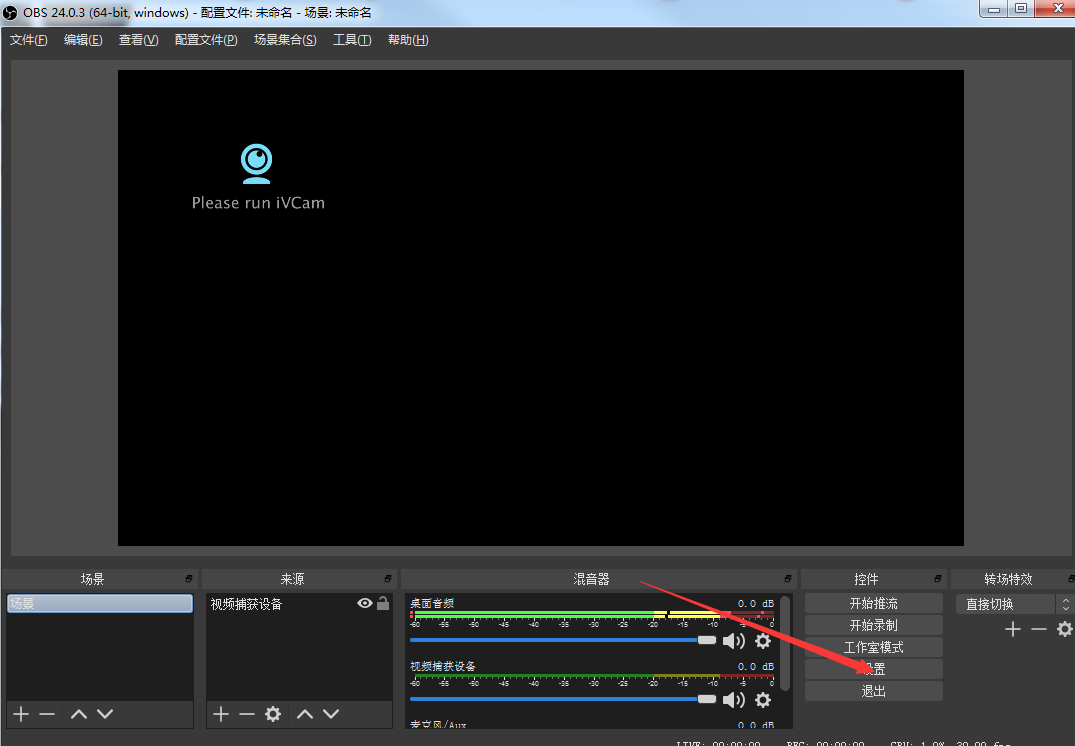Viewport: 1075px width, 746px height.
Task: Open source properties gear in 来源 panel
Action: [273, 714]
